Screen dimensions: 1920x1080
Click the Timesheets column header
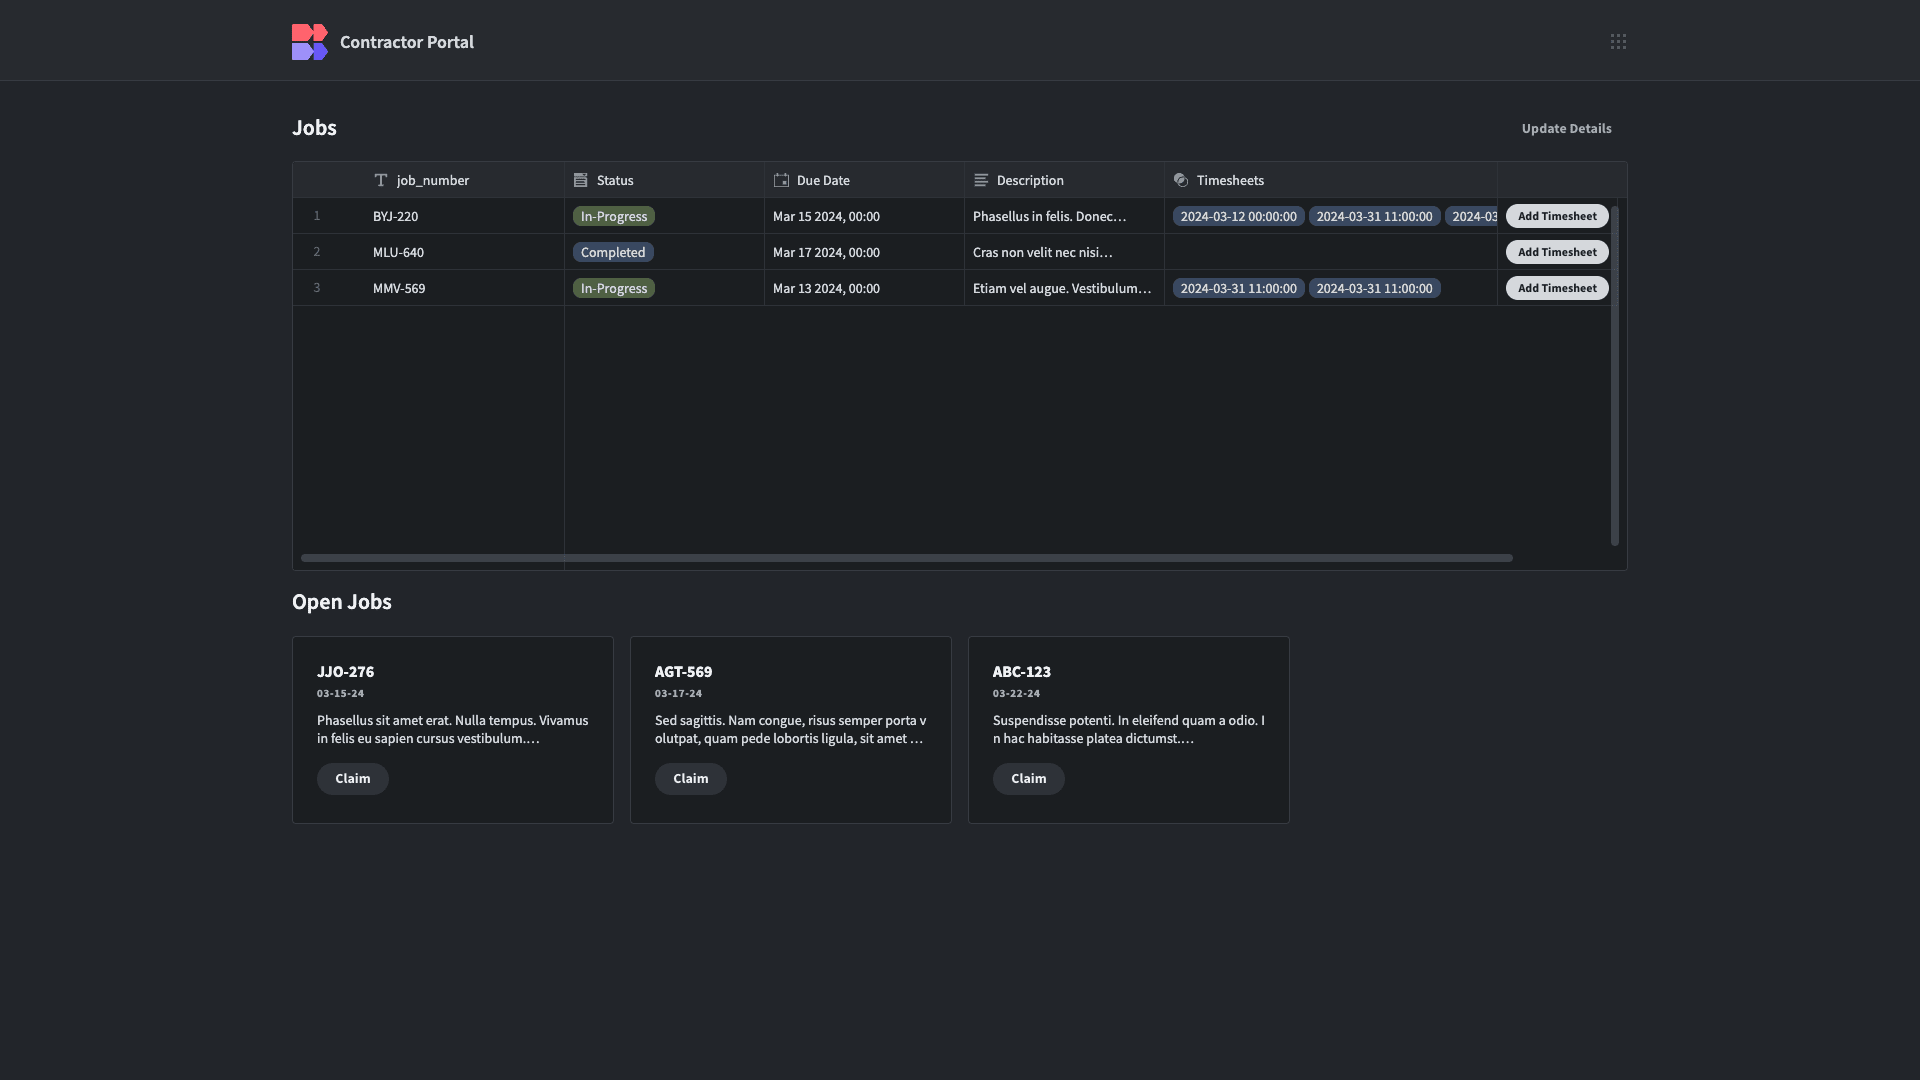[1331, 180]
